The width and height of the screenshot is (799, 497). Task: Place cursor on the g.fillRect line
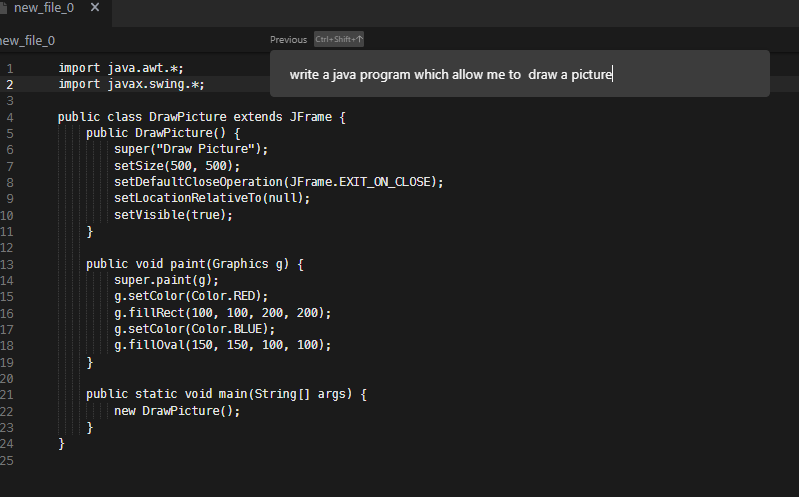[x=222, y=313]
